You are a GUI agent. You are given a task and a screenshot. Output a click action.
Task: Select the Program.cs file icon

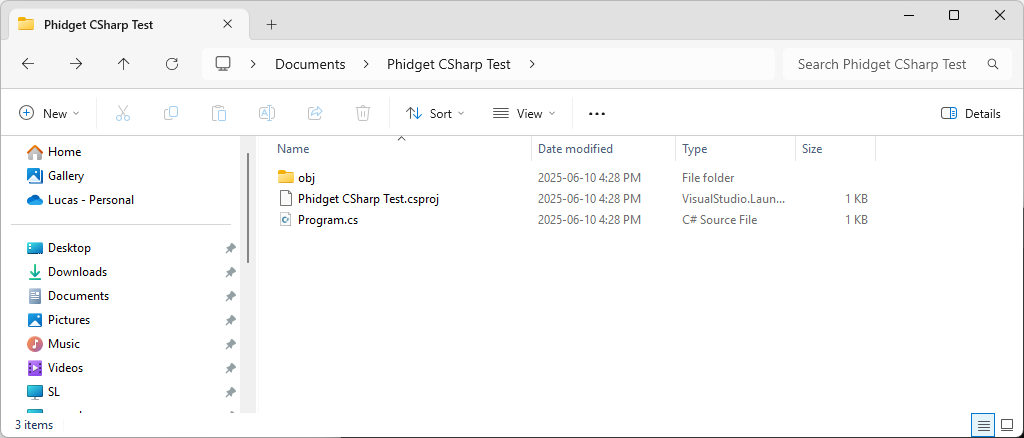285,220
